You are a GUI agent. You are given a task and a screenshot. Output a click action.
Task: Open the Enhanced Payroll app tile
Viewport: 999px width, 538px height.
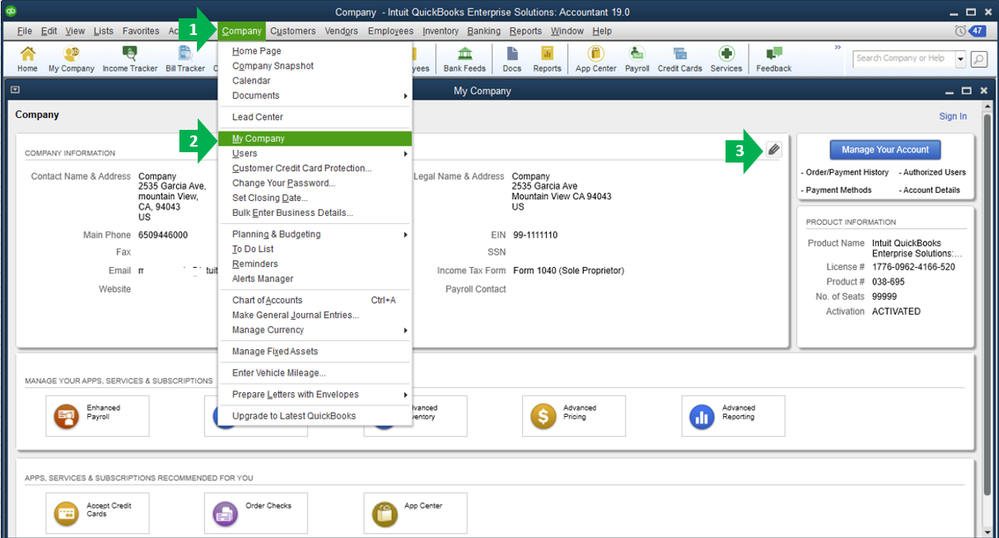click(97, 416)
